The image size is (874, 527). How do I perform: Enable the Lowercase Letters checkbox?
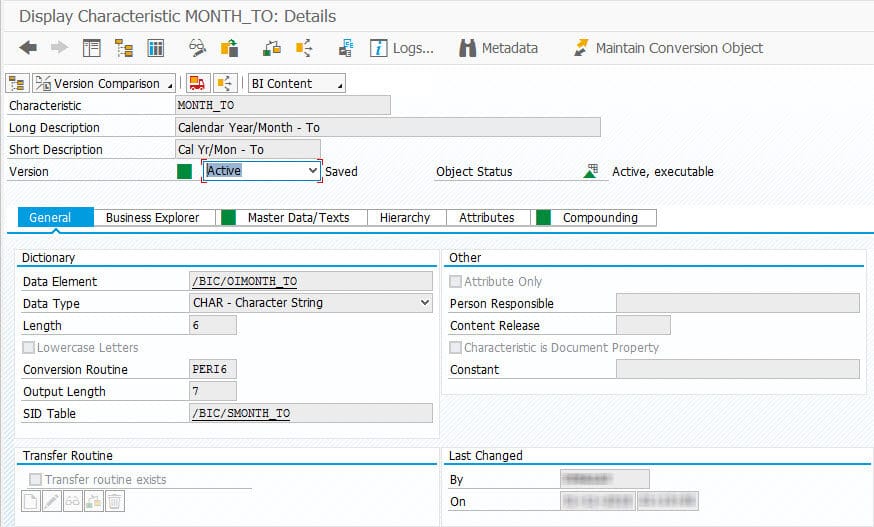(x=29, y=348)
